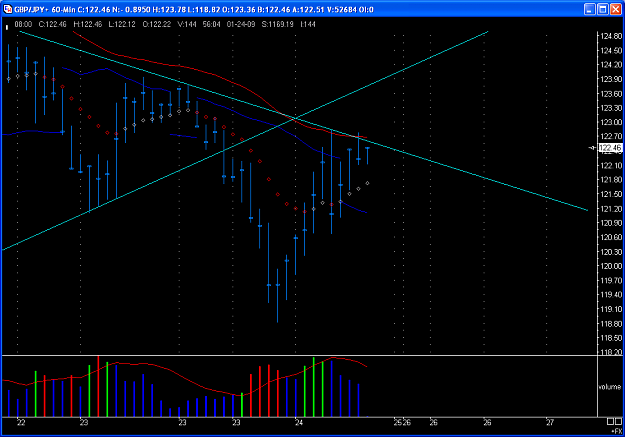Screen dimensions: 625x437
Task: Click the 22 date label on time axis
Action: (x=21, y=423)
